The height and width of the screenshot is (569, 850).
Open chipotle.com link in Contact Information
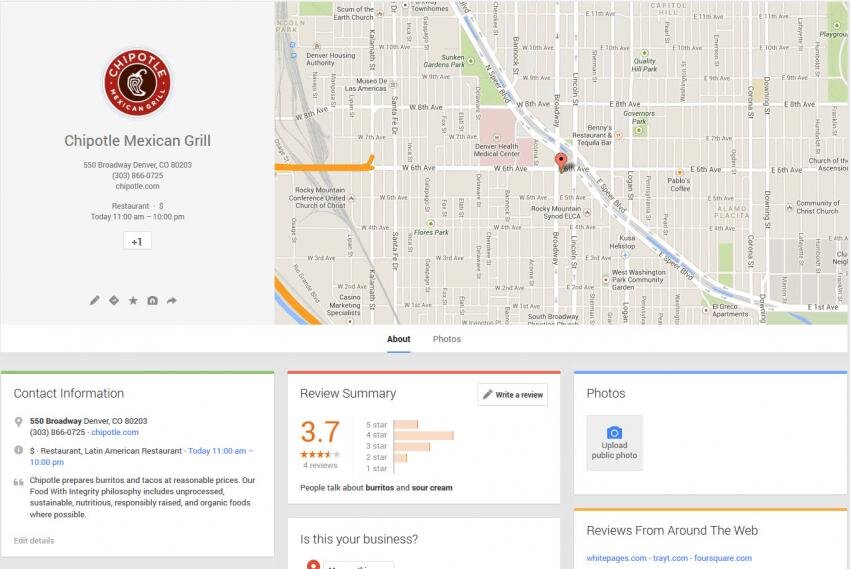click(115, 432)
